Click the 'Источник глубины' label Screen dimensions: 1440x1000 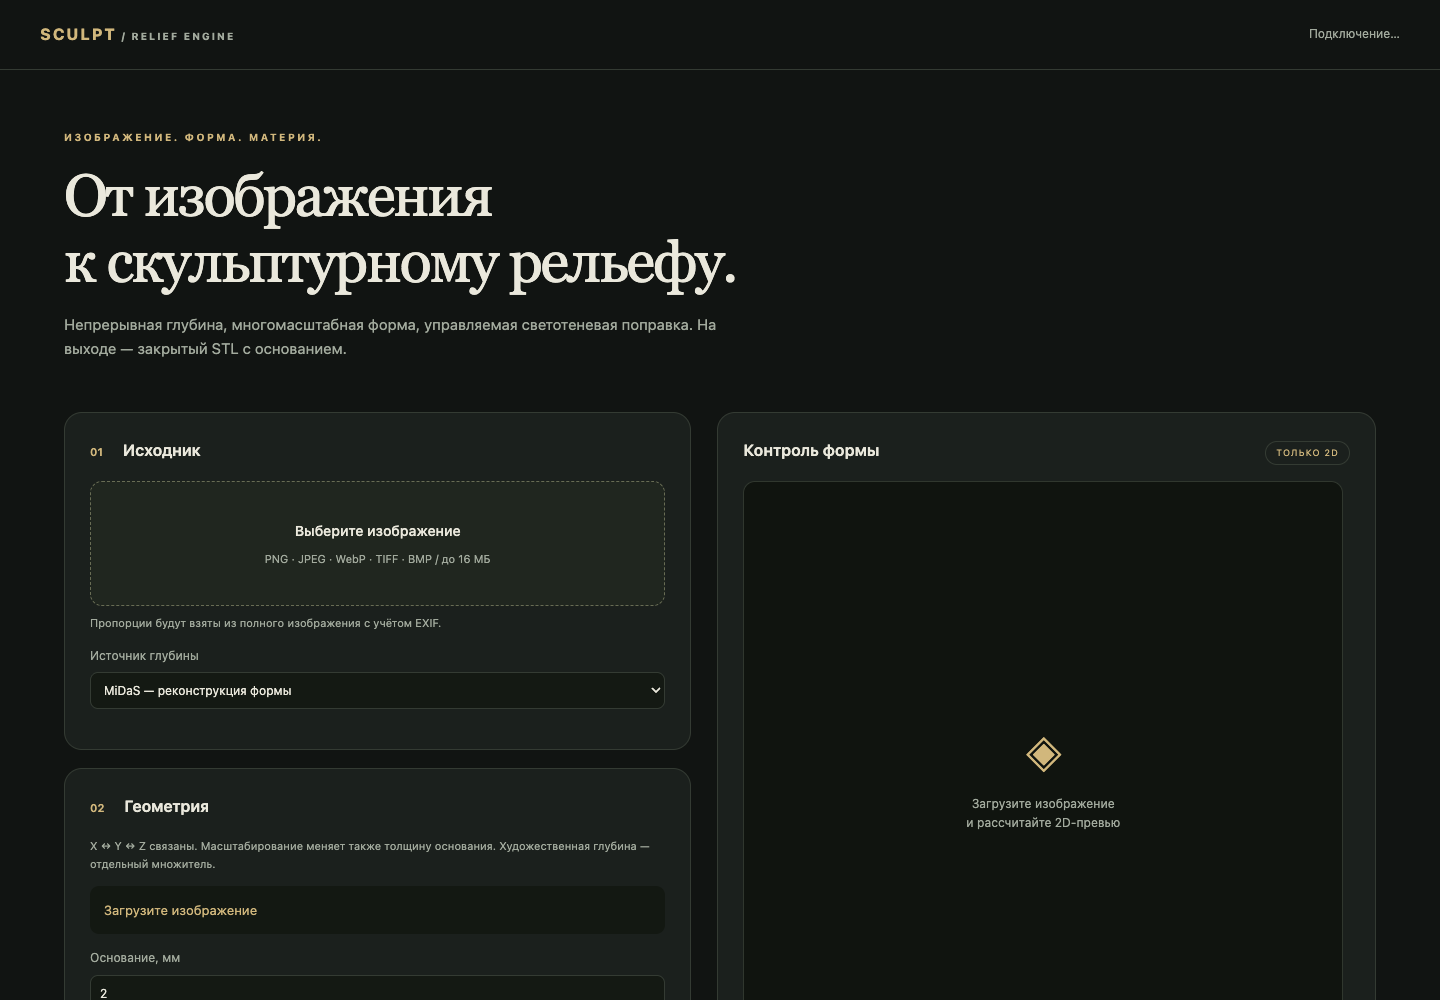tap(144, 656)
